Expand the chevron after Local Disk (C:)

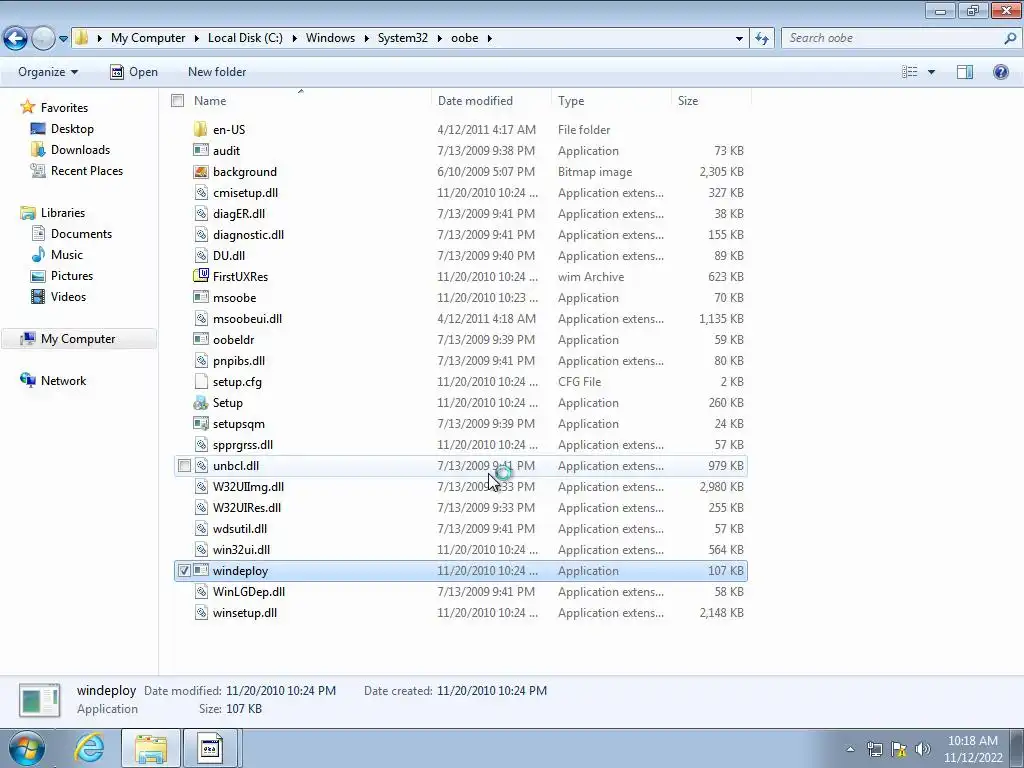click(x=294, y=38)
